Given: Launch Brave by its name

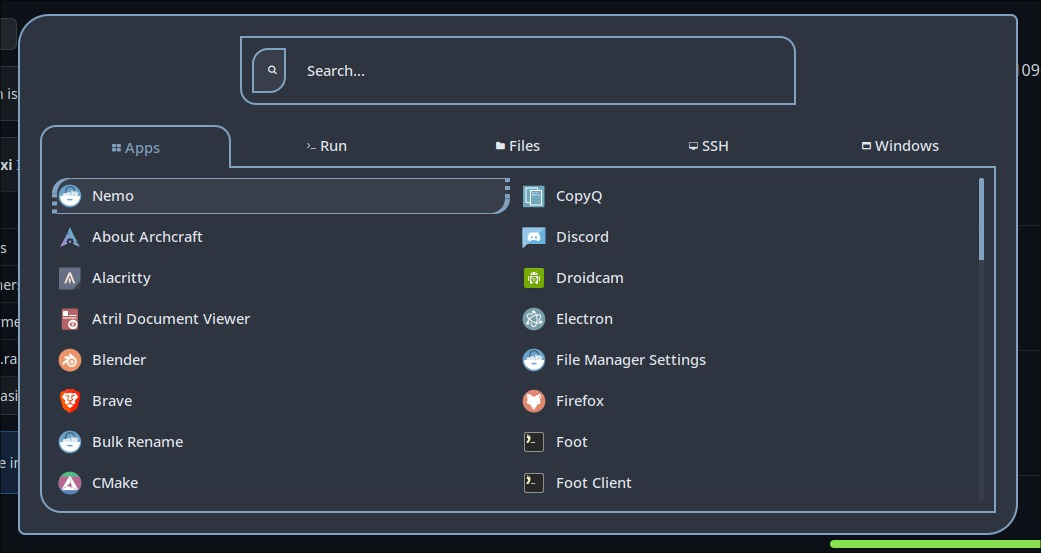Looking at the screenshot, I should pyautogui.click(x=112, y=401).
